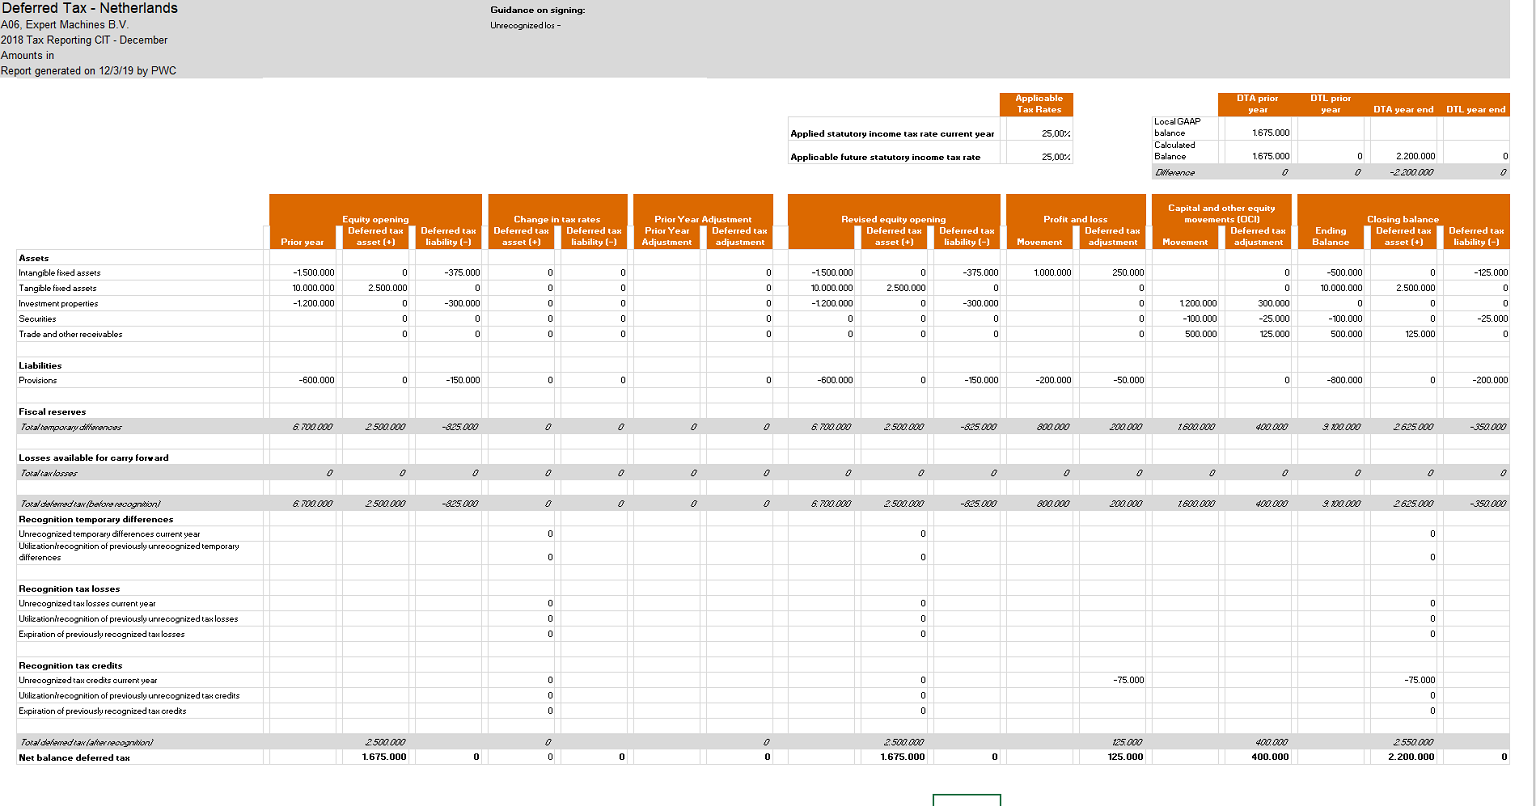The image size is (1536, 806).
Task: Click the Deferred Tax - Netherlands title
Action: (89, 9)
